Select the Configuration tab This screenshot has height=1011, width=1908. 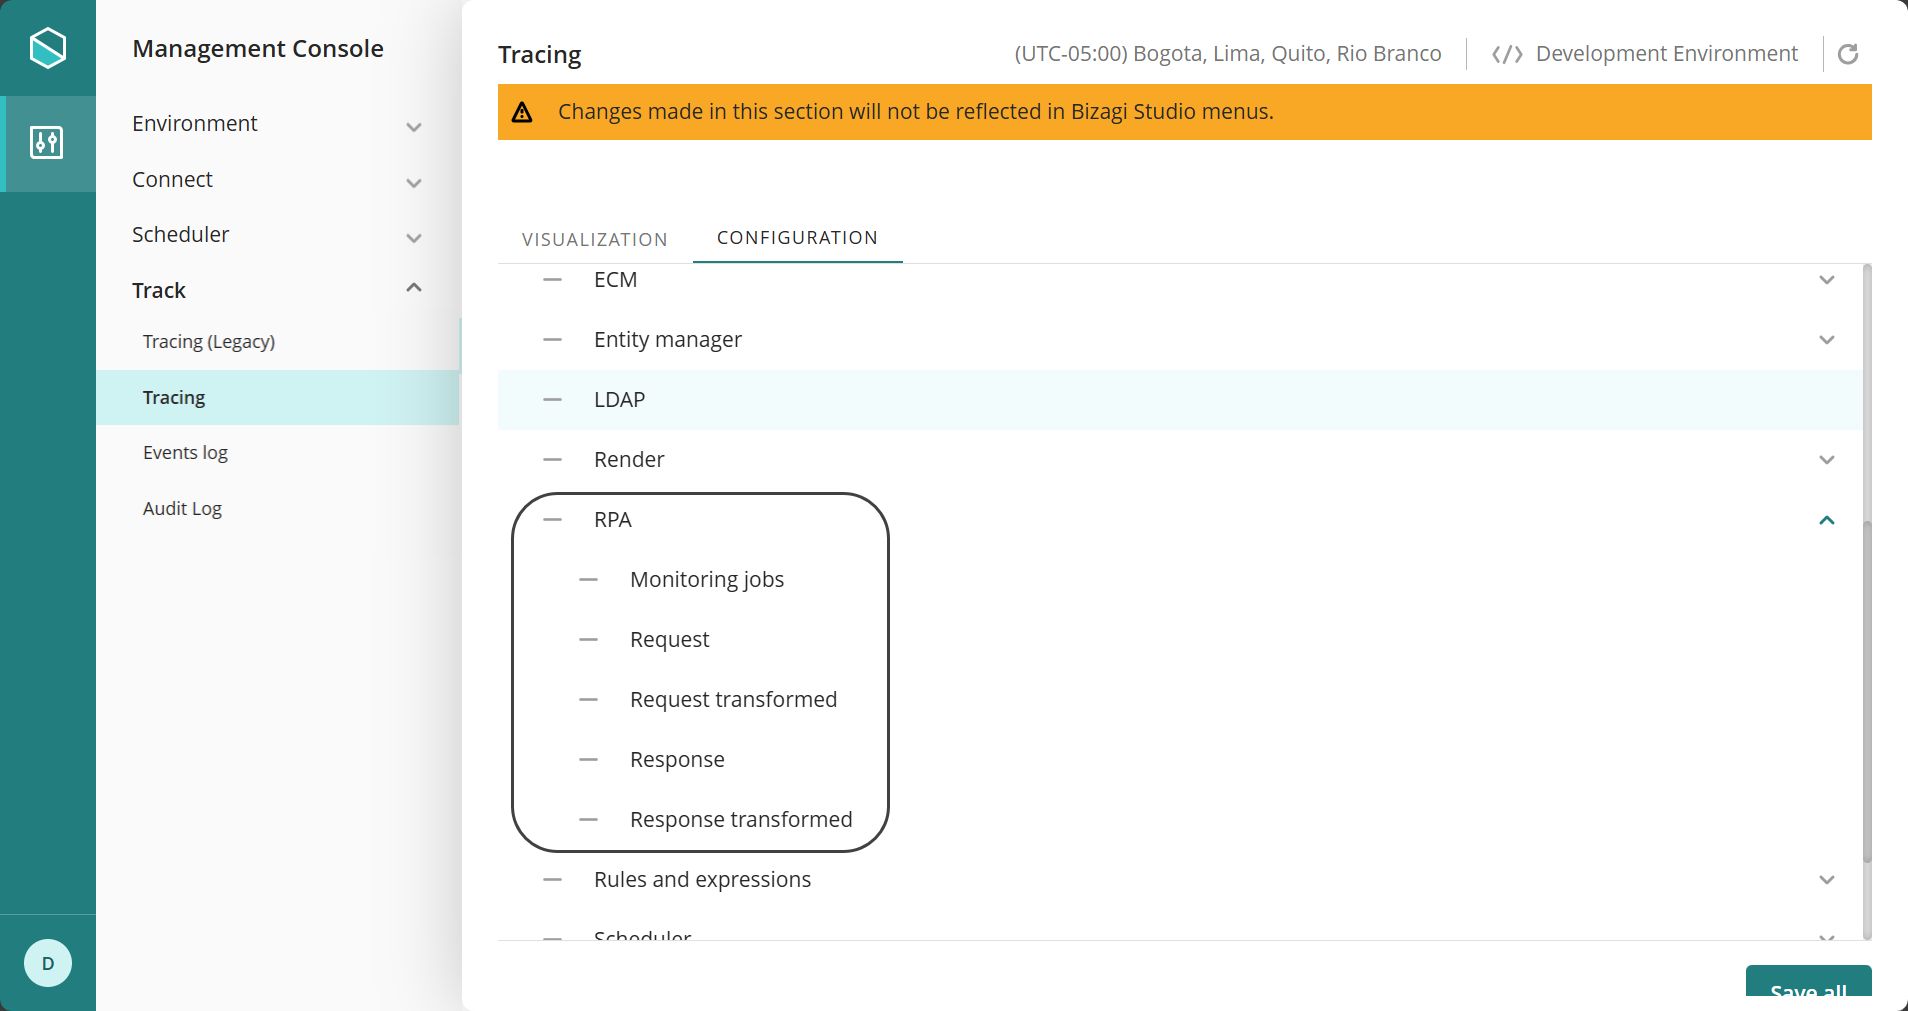coord(797,238)
